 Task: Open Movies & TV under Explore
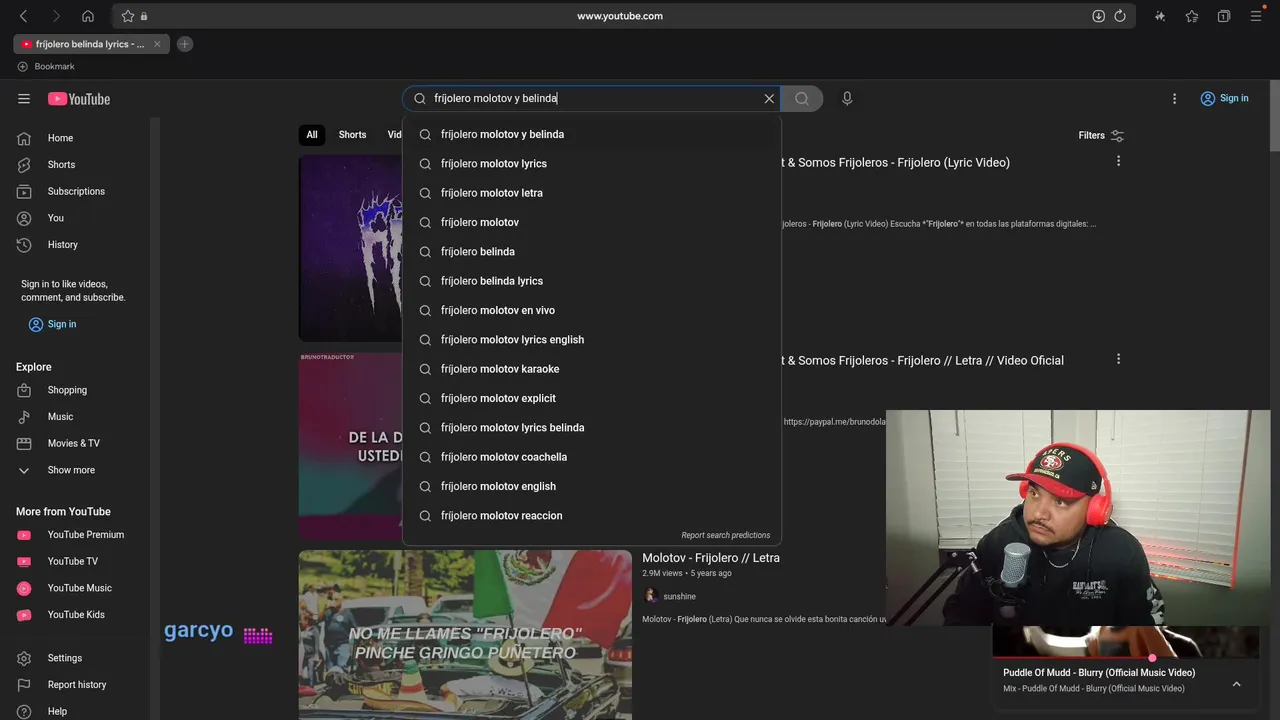75,443
